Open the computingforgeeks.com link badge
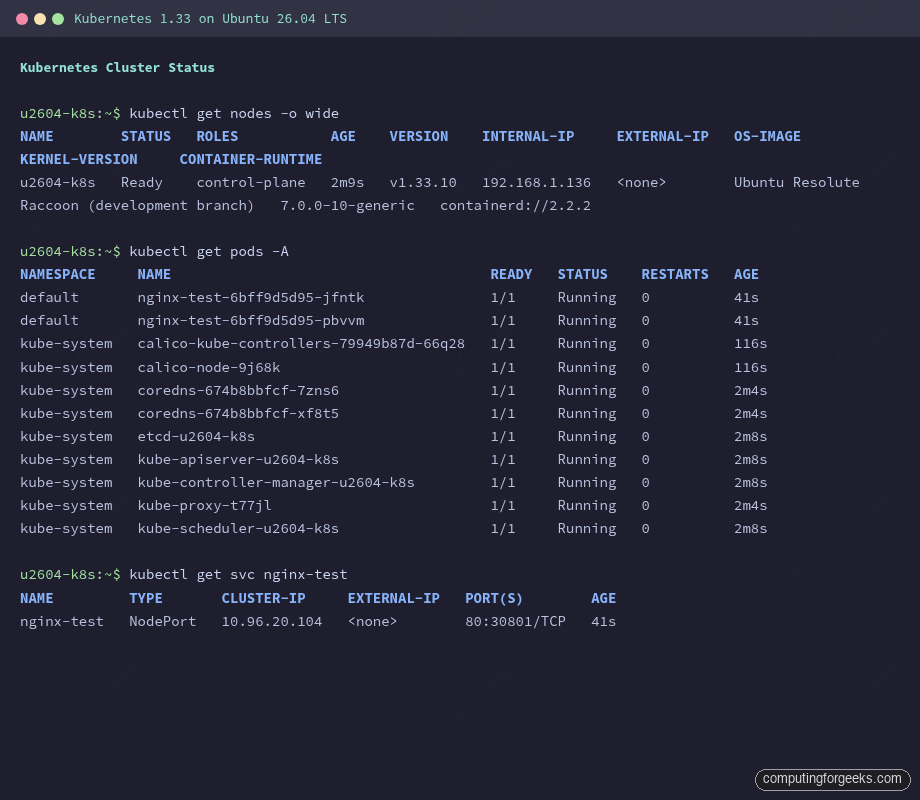The height and width of the screenshot is (800, 920). click(832, 779)
